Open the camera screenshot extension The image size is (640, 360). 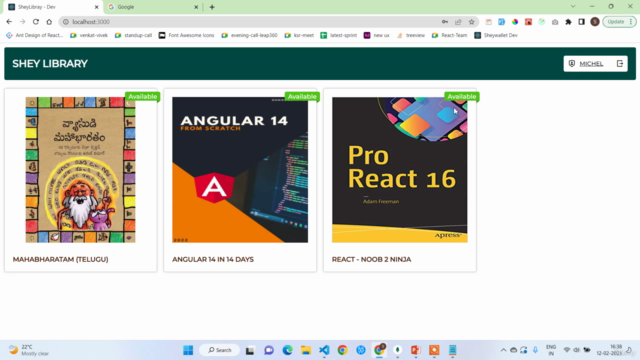tap(555, 22)
